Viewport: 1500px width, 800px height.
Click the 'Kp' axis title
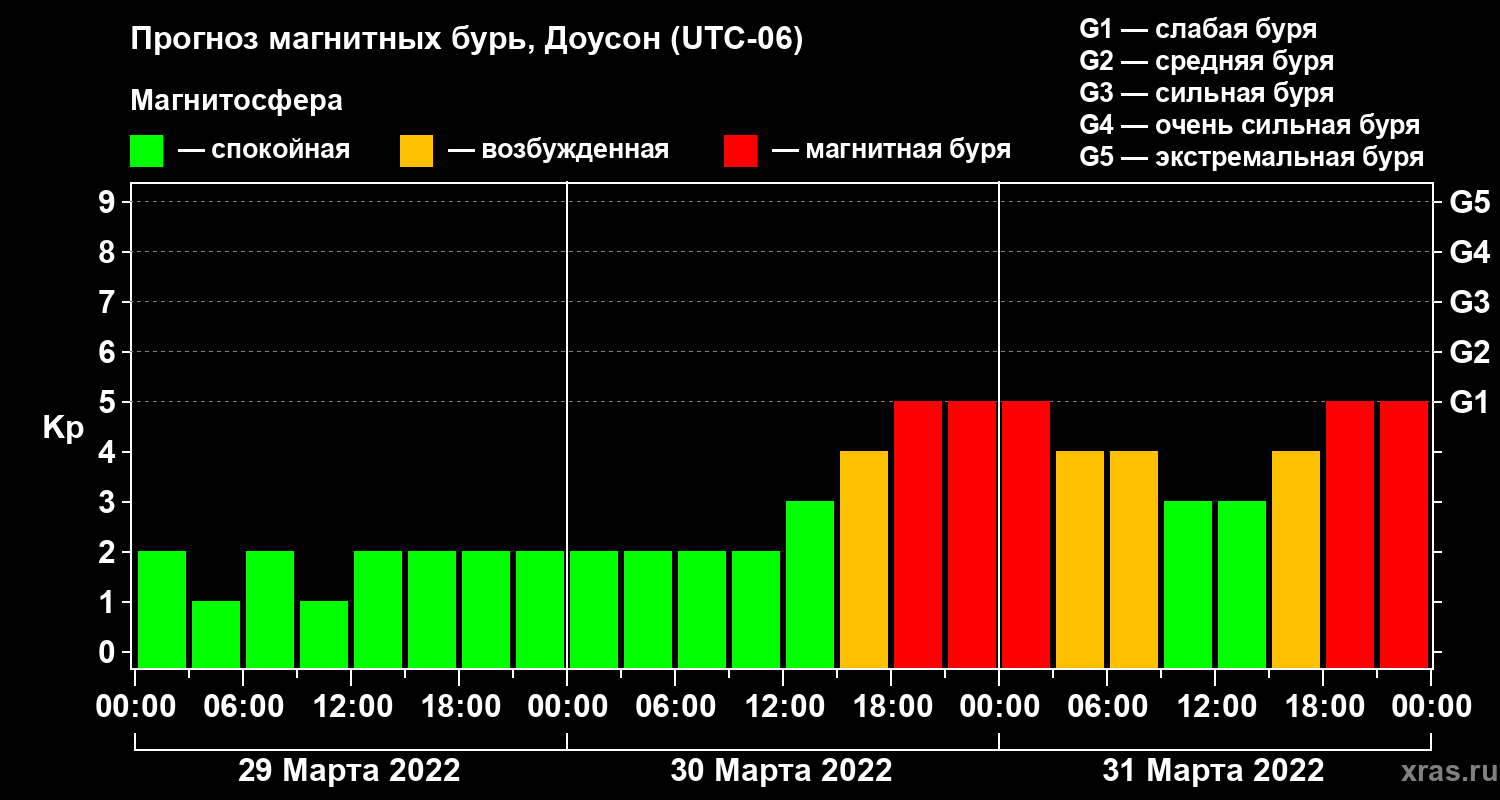tap(63, 428)
